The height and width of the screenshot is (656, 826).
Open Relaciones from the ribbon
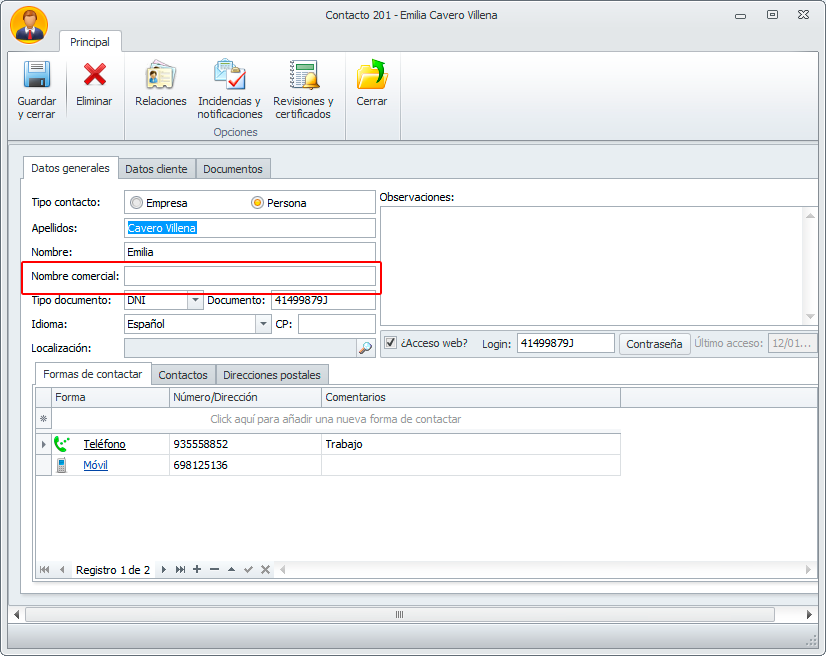(x=160, y=76)
